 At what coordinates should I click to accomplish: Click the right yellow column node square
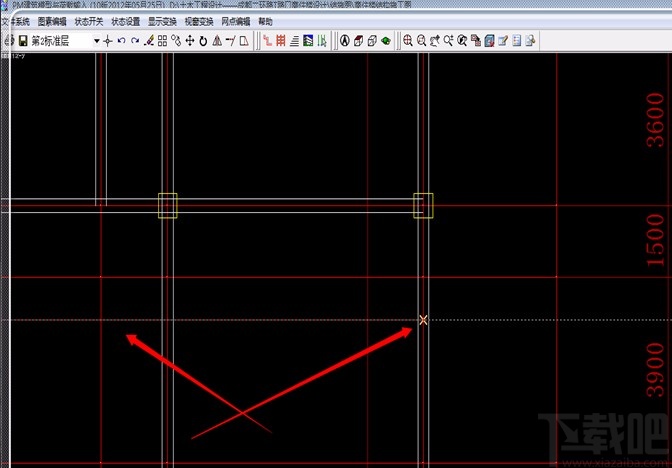pos(424,205)
